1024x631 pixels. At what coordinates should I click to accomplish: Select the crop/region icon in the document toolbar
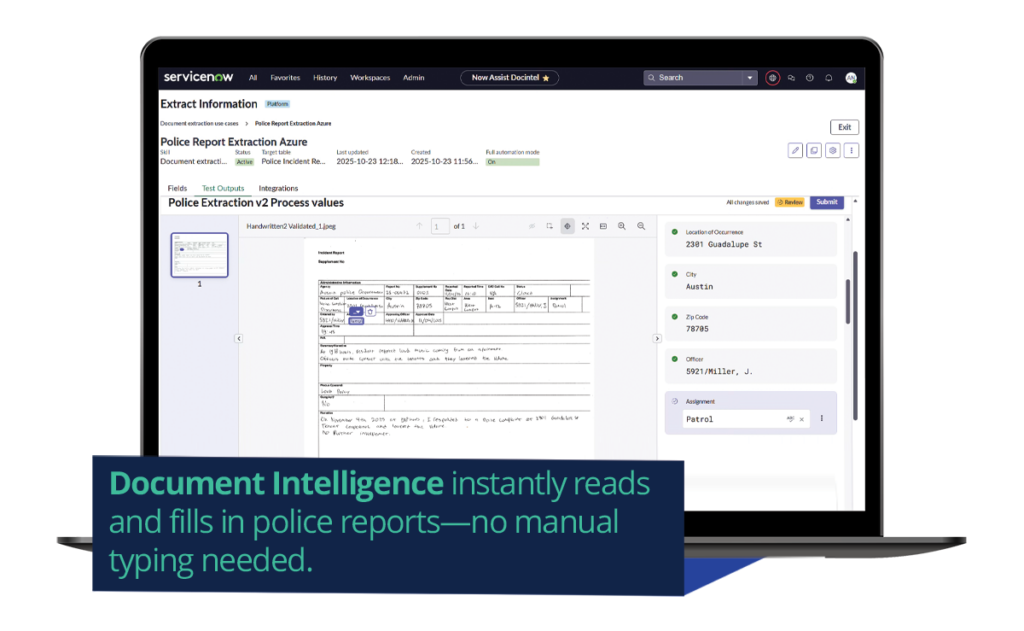tap(549, 227)
